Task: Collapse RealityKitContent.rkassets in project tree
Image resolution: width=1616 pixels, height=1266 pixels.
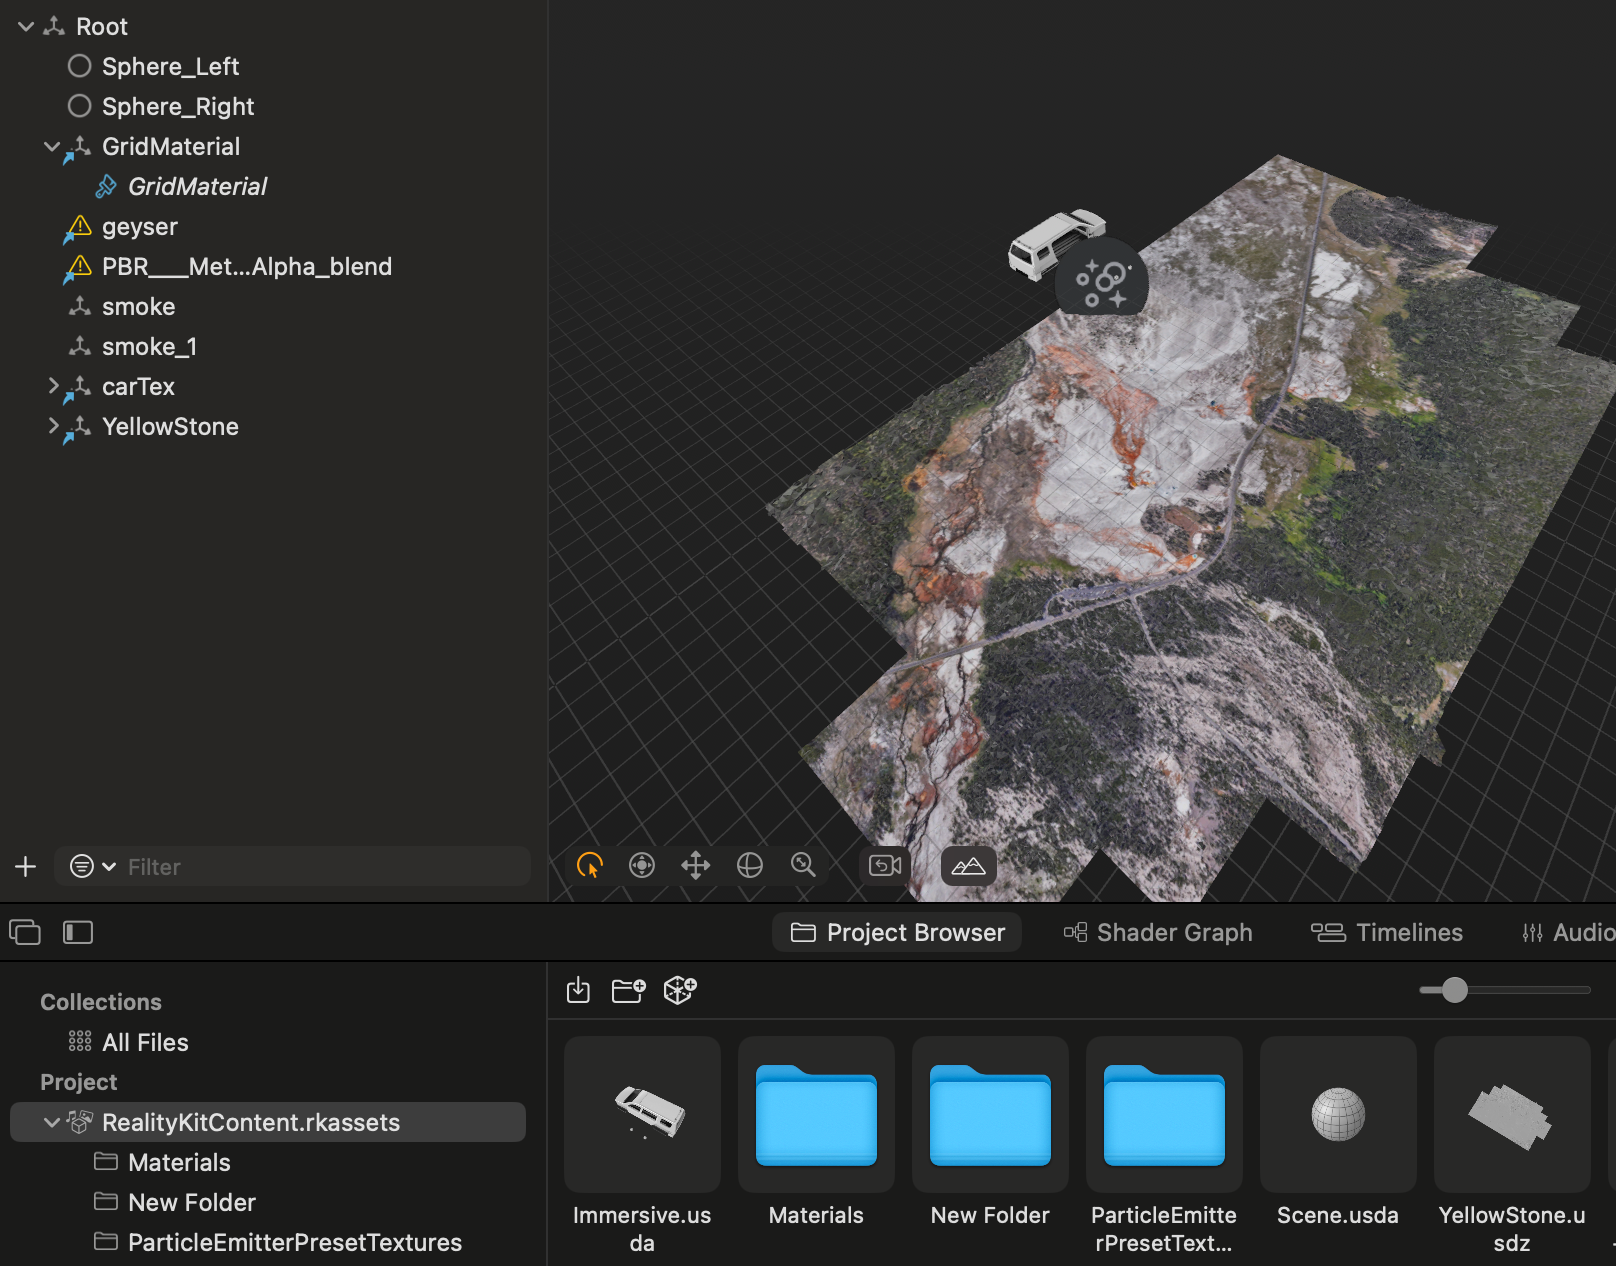Action: pos(52,1122)
